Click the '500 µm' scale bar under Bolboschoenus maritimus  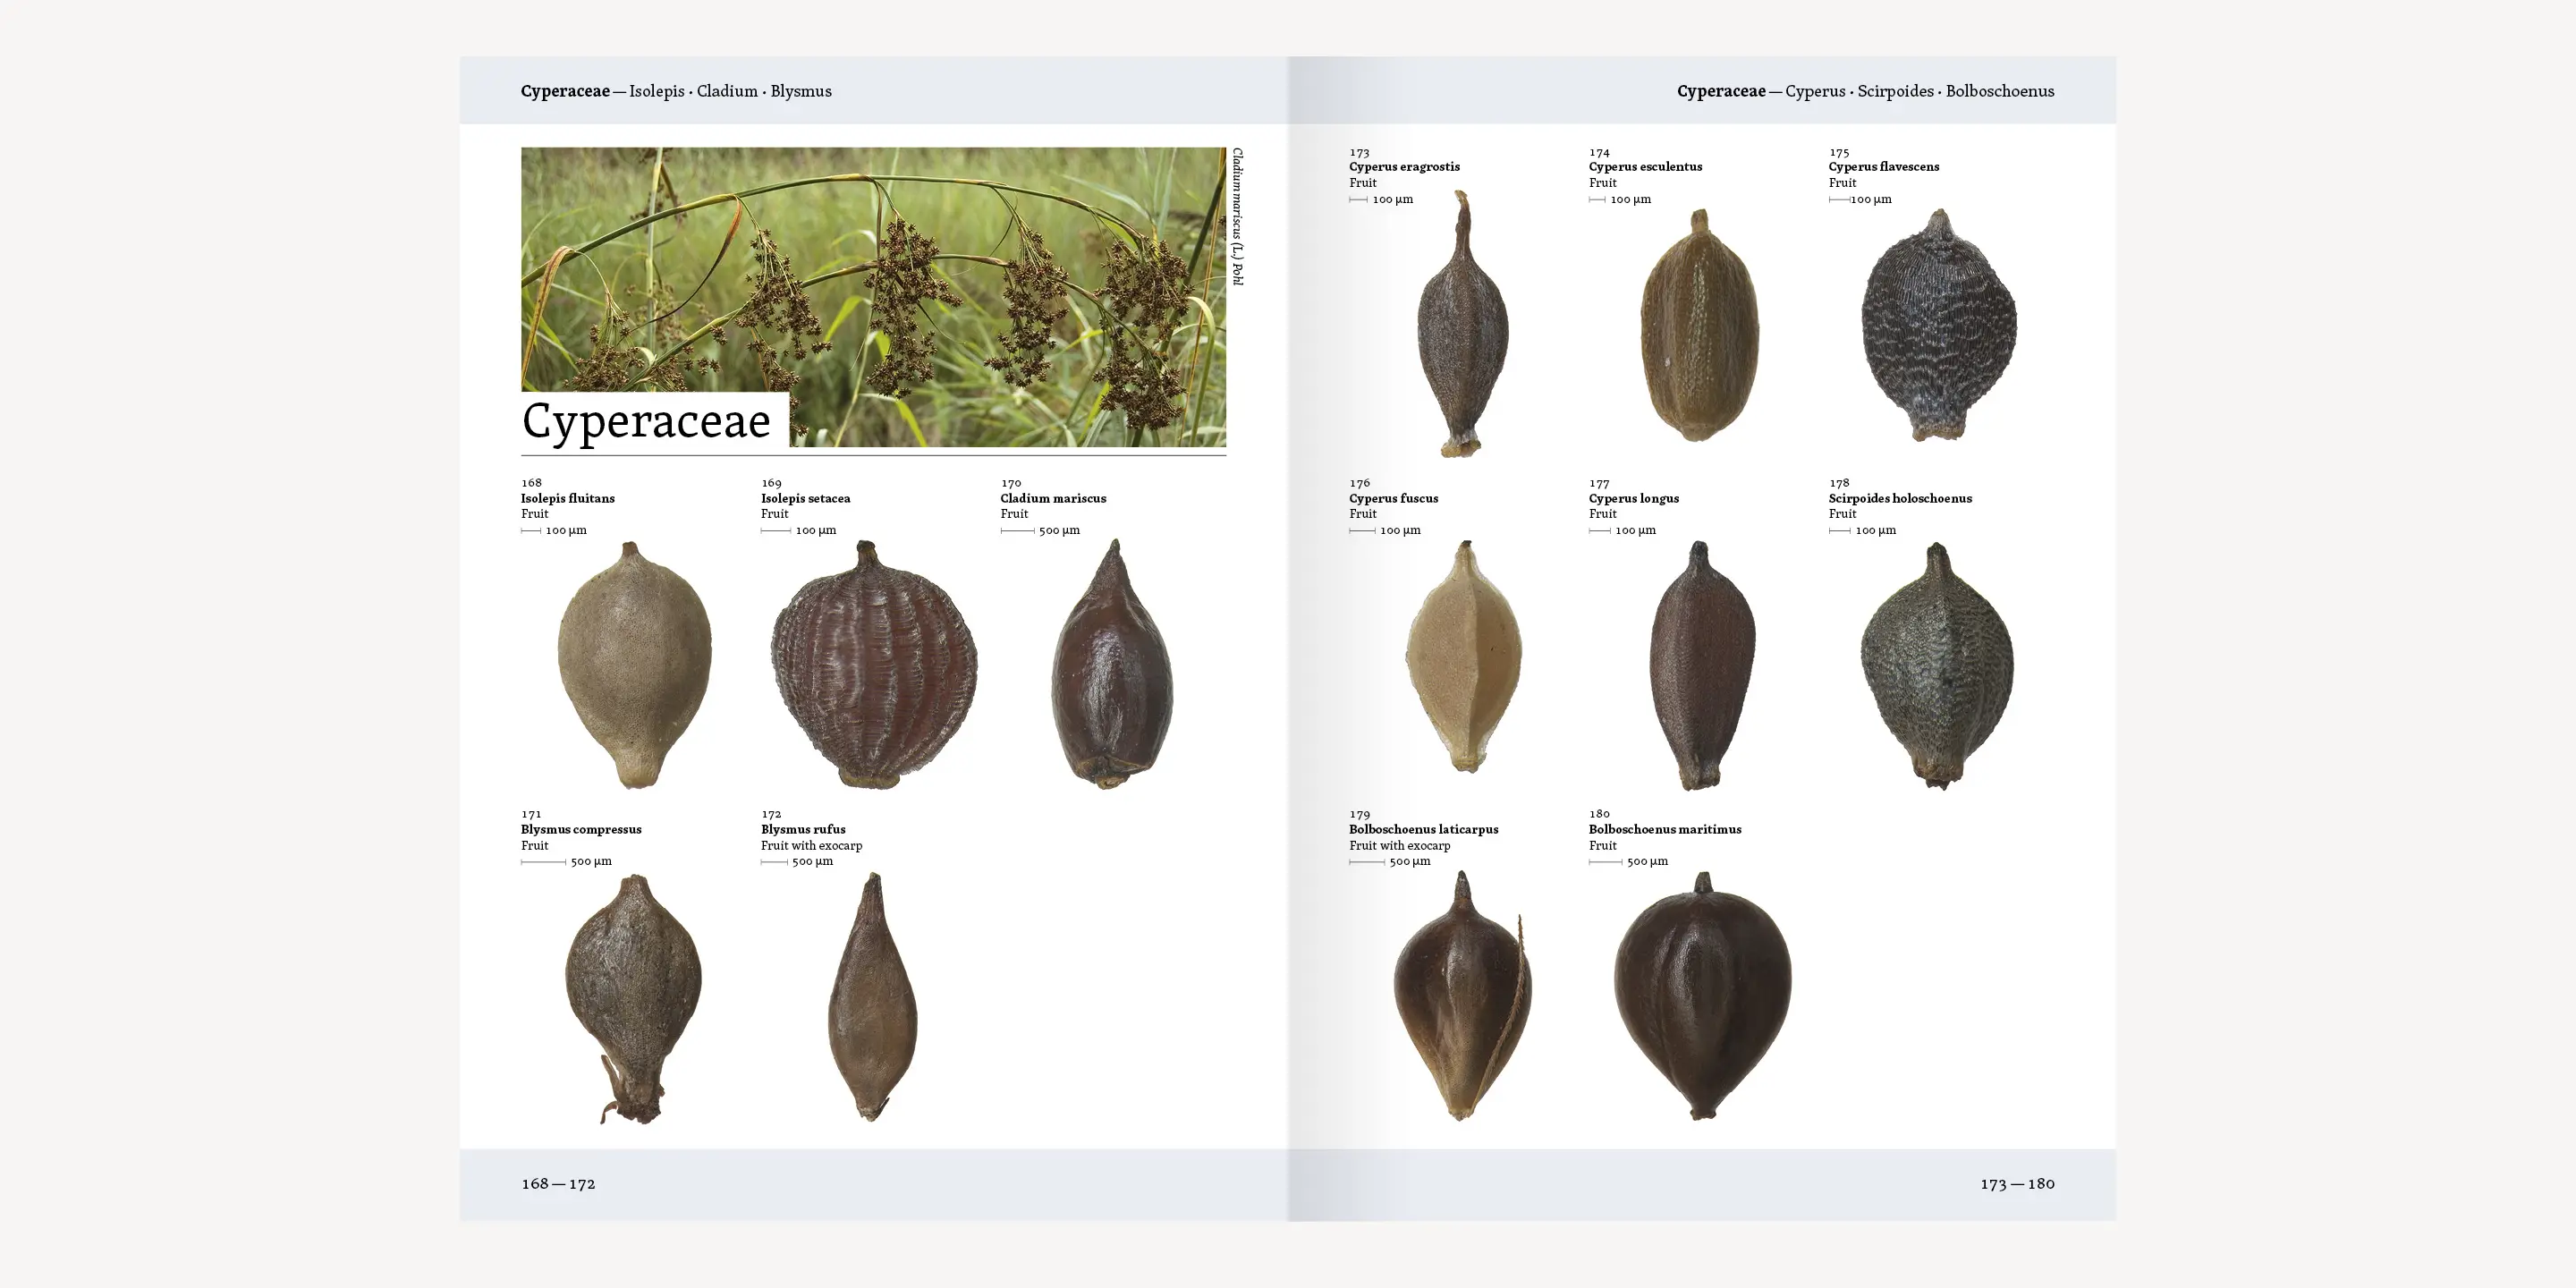click(1628, 862)
